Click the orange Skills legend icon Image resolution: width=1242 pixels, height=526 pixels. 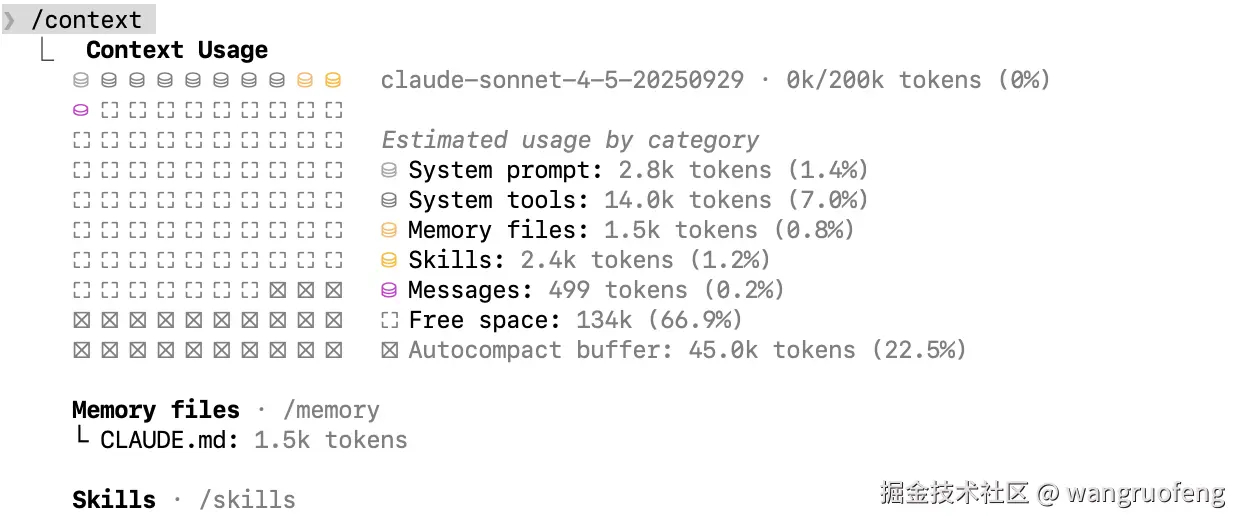point(390,261)
